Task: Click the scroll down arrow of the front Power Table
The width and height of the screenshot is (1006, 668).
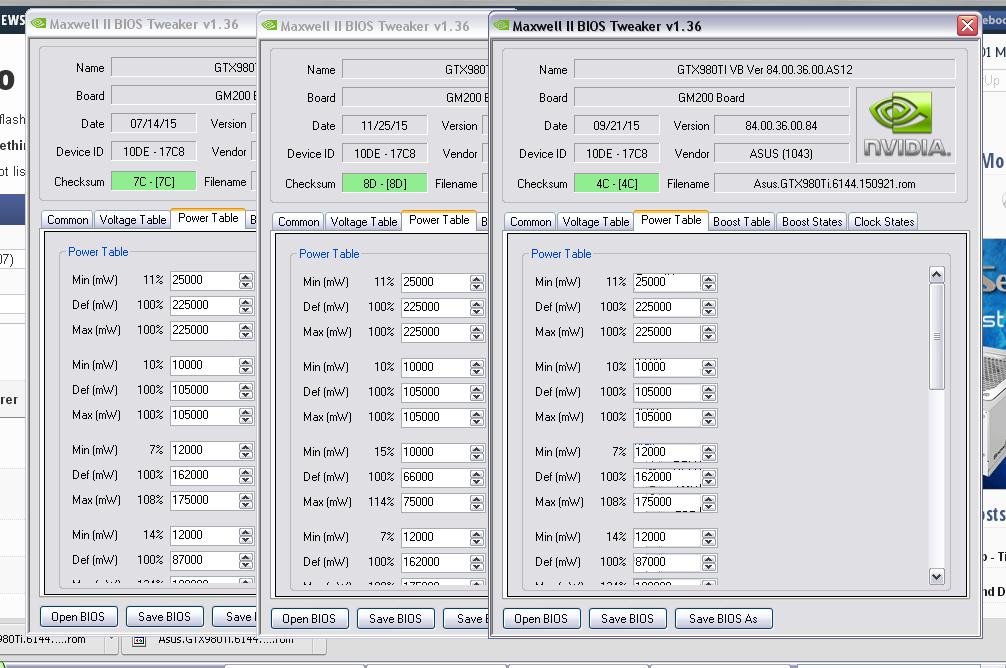Action: pyautogui.click(x=937, y=576)
